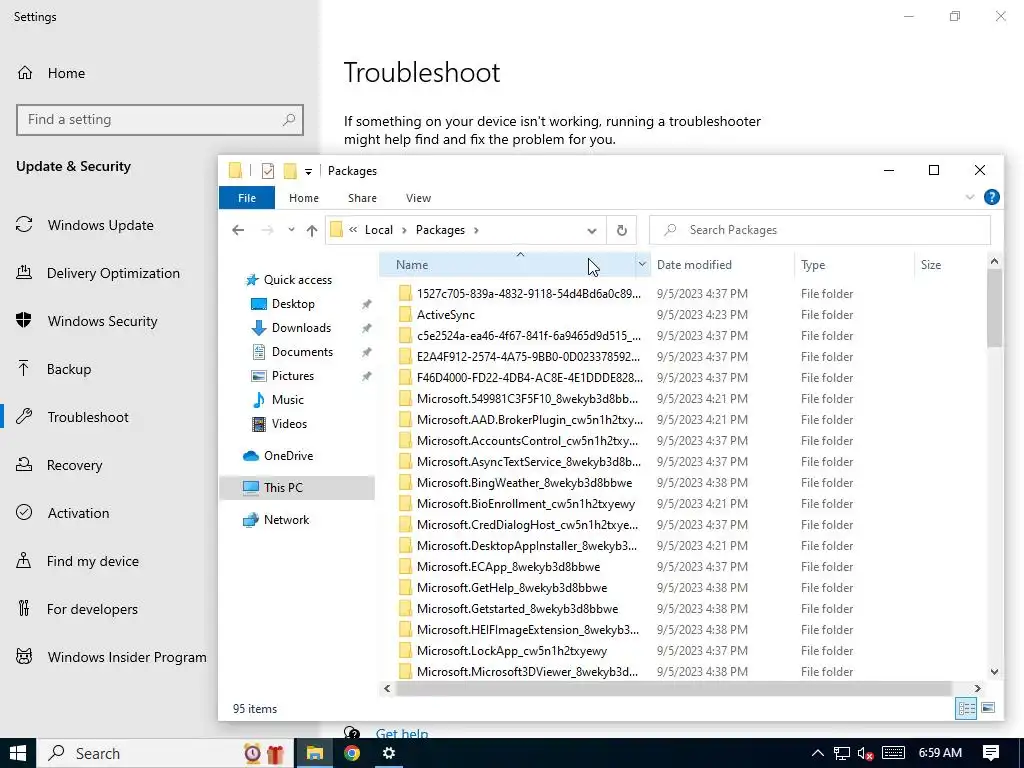1024x768 pixels.
Task: Switch to large thumbnails view icon
Action: point(988,708)
